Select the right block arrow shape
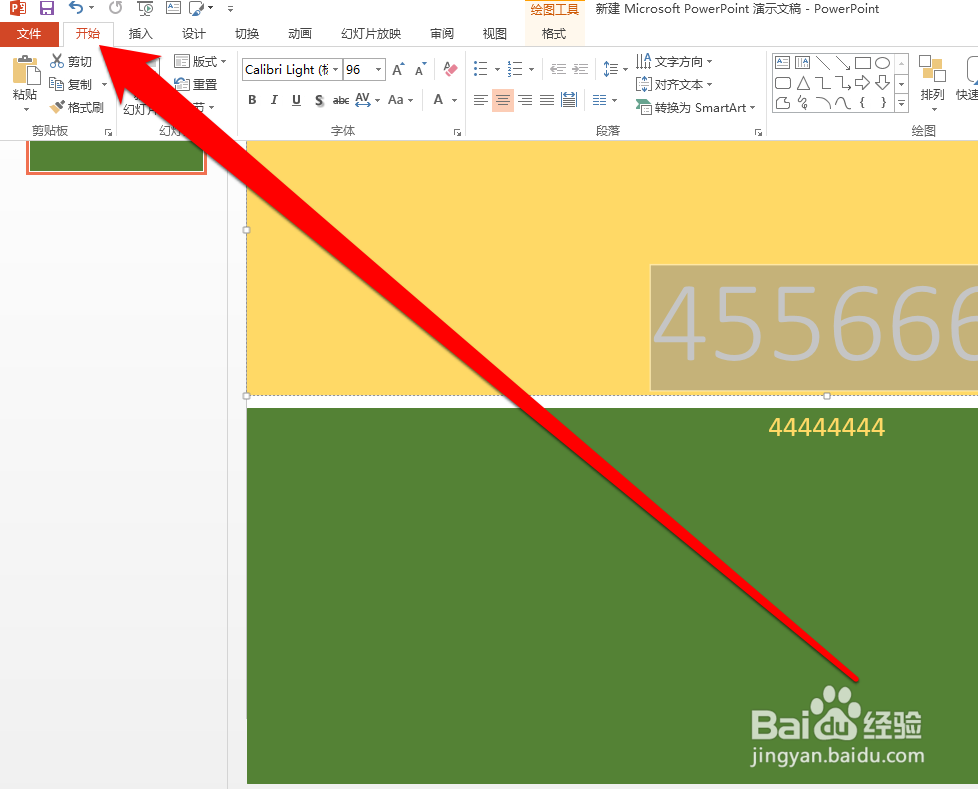The image size is (978, 789). pos(863,82)
